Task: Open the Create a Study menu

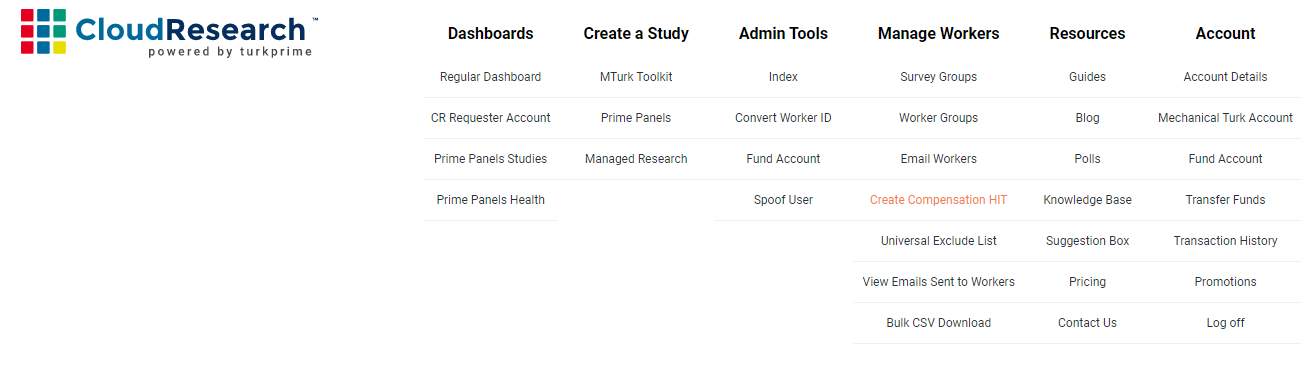Action: point(636,33)
